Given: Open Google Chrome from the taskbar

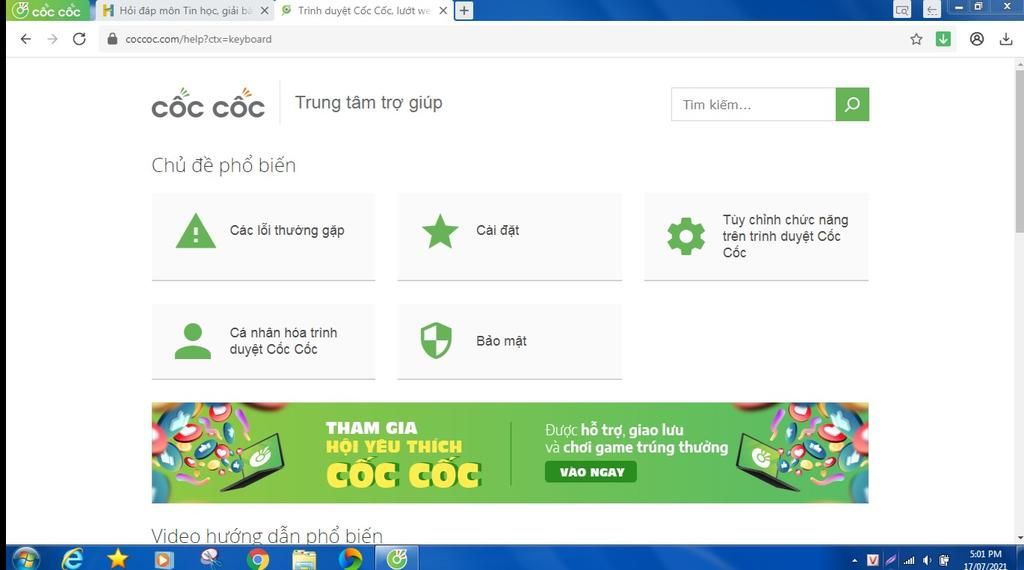Looking at the screenshot, I should click(257, 560).
